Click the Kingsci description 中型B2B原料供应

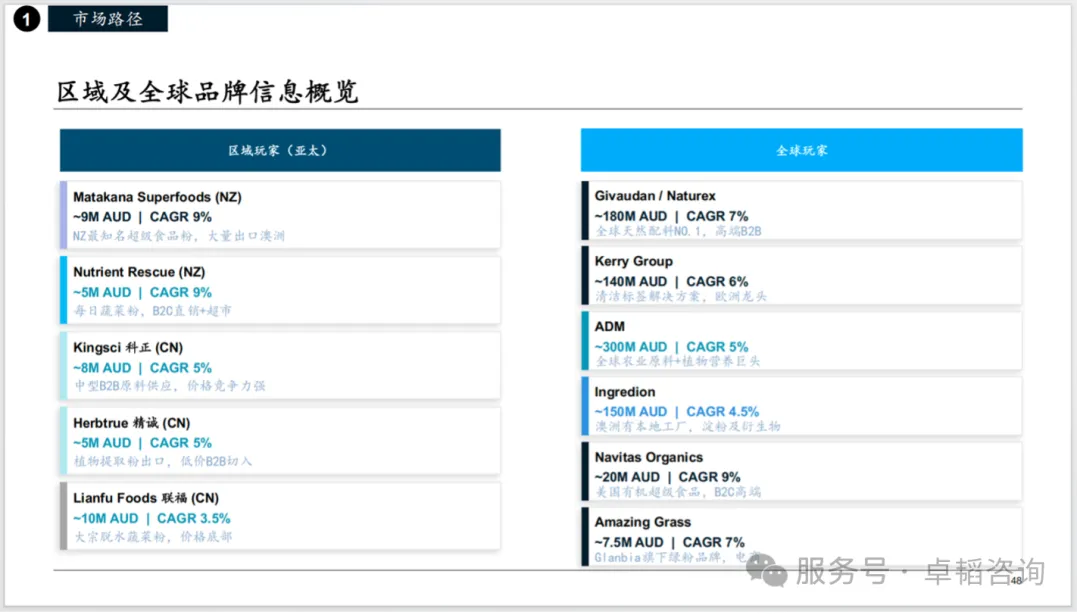pyautogui.click(x=169, y=386)
